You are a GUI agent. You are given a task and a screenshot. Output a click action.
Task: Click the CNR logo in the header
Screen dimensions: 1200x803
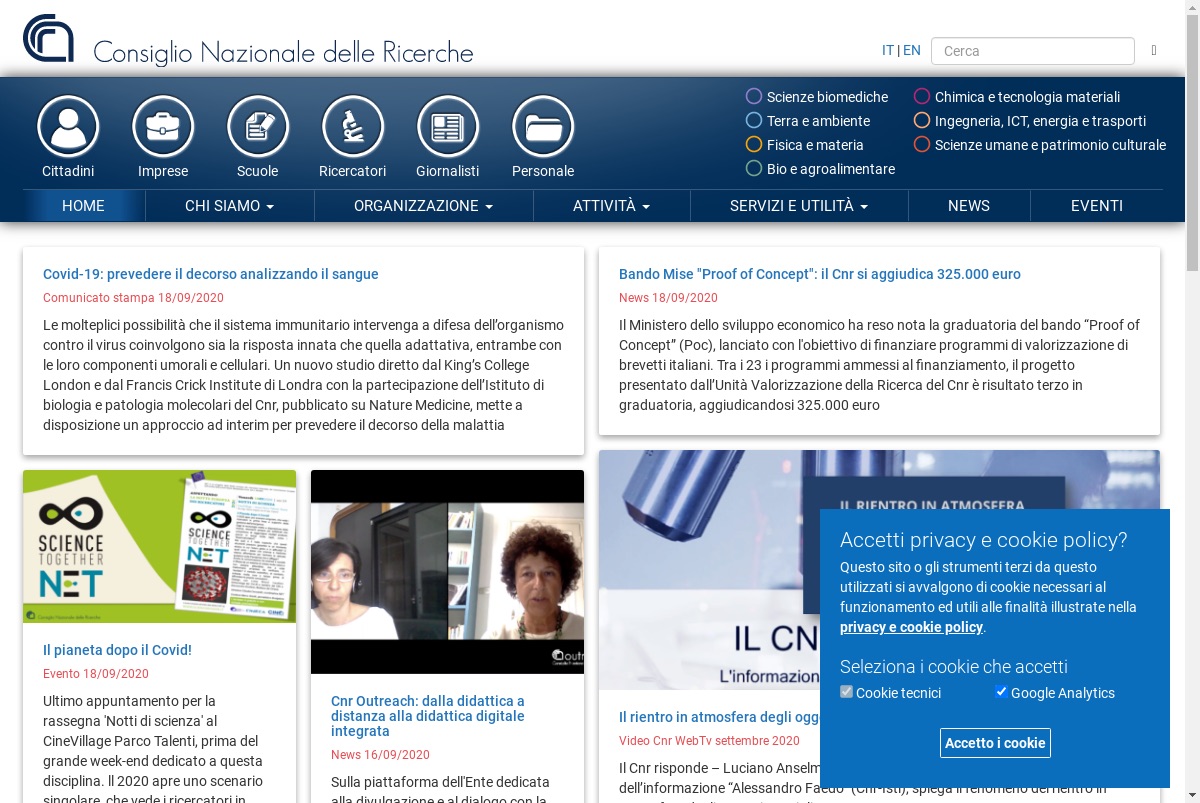coord(48,39)
